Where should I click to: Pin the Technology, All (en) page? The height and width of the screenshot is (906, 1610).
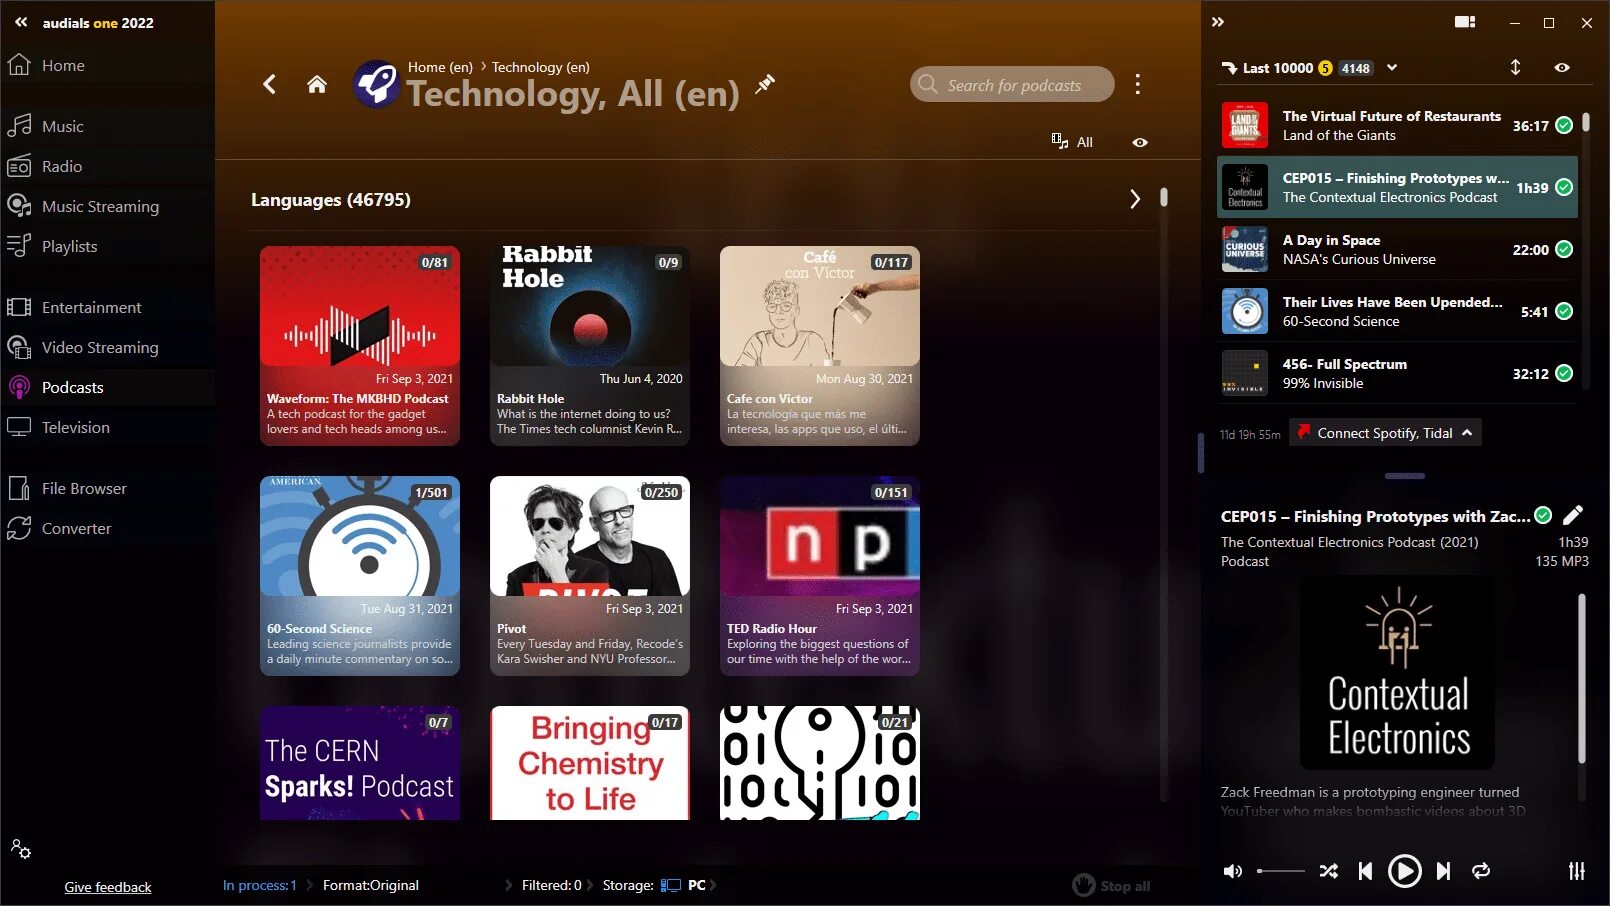pyautogui.click(x=765, y=84)
